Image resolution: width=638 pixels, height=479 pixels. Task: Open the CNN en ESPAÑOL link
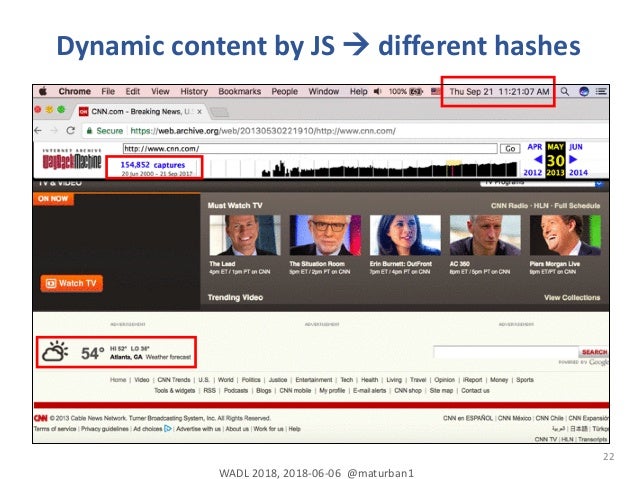(x=468, y=418)
